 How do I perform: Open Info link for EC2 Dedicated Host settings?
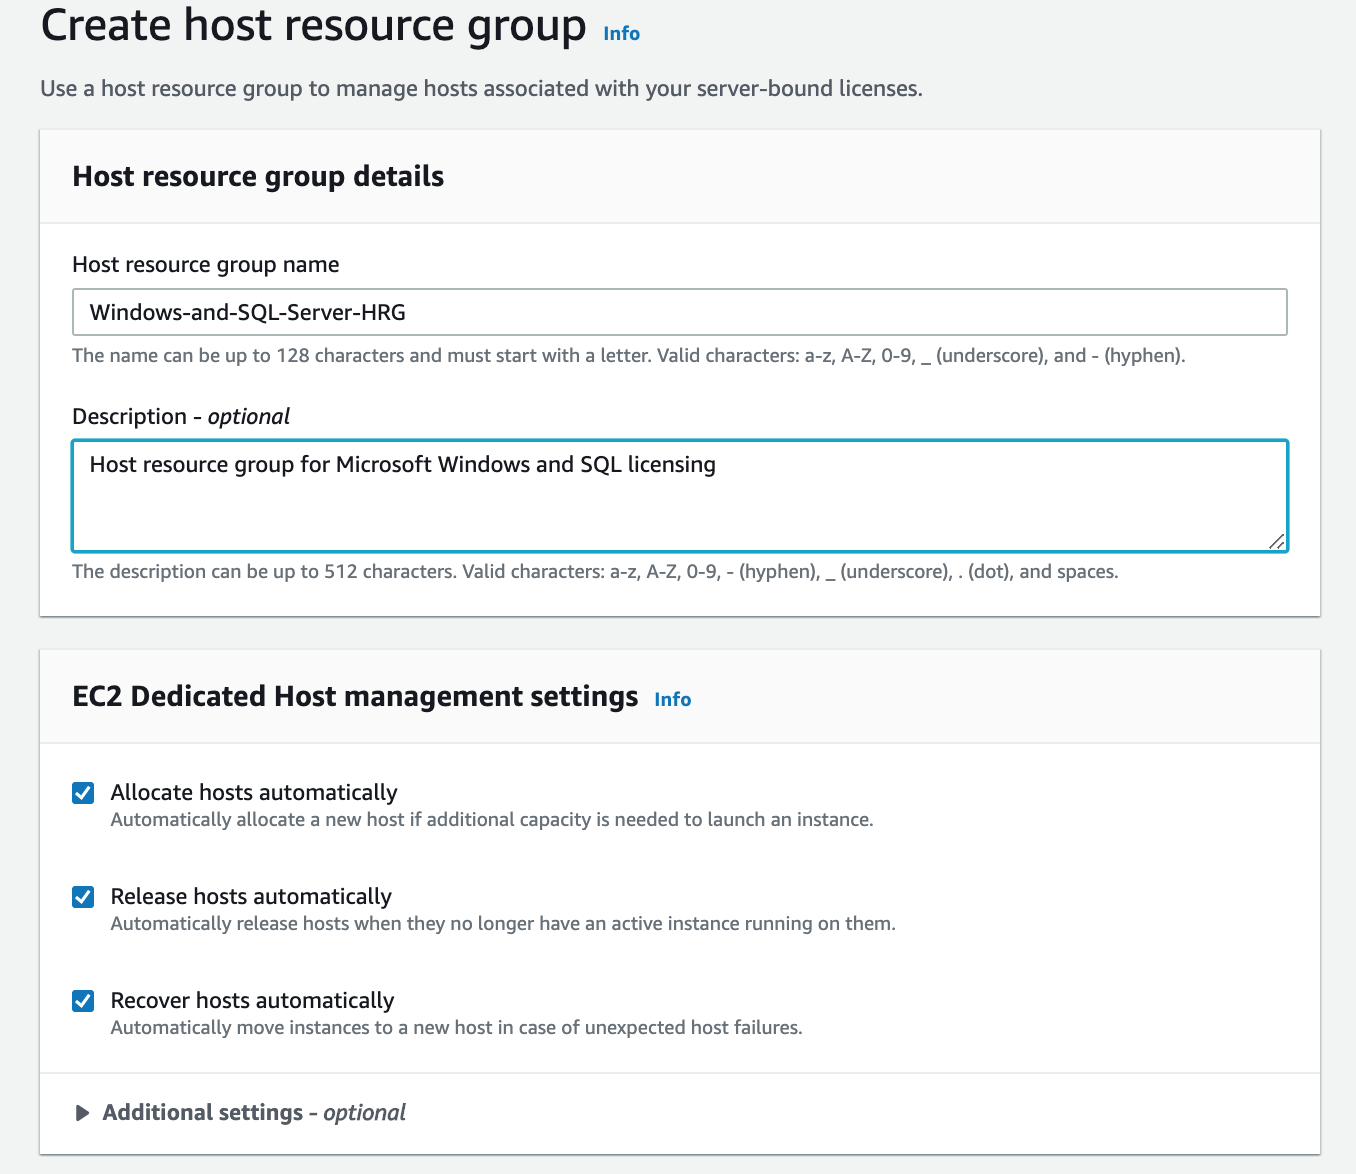pyautogui.click(x=672, y=699)
